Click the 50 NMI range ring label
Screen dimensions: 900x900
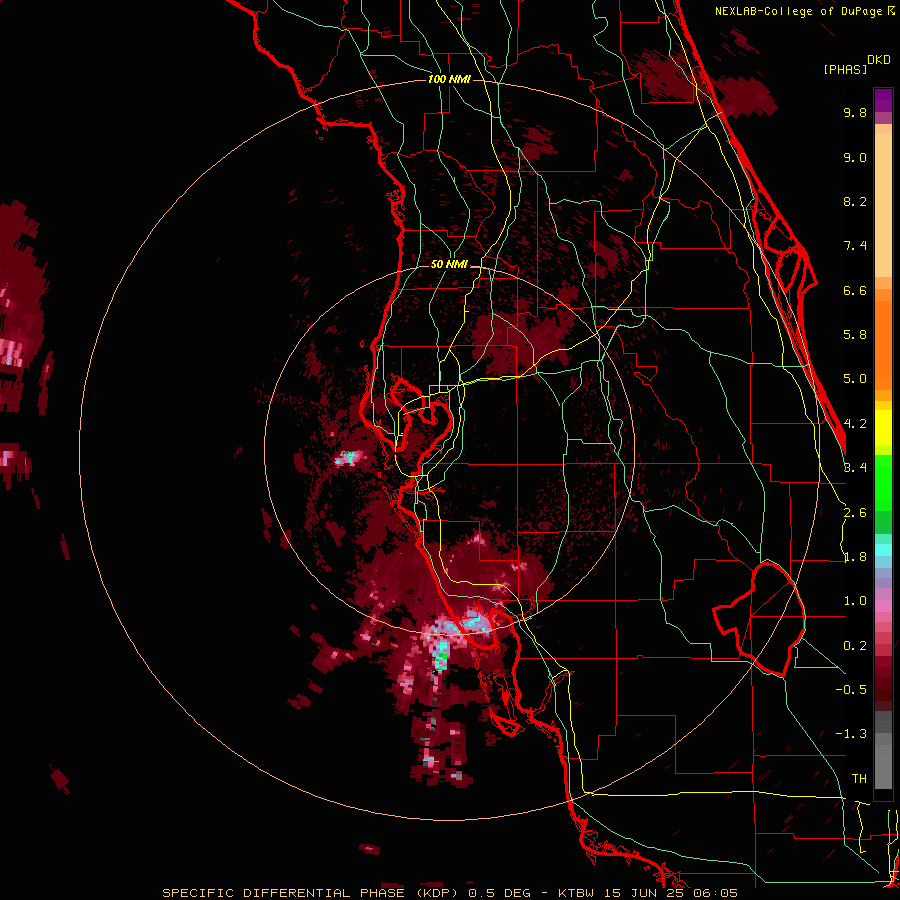pyautogui.click(x=449, y=264)
